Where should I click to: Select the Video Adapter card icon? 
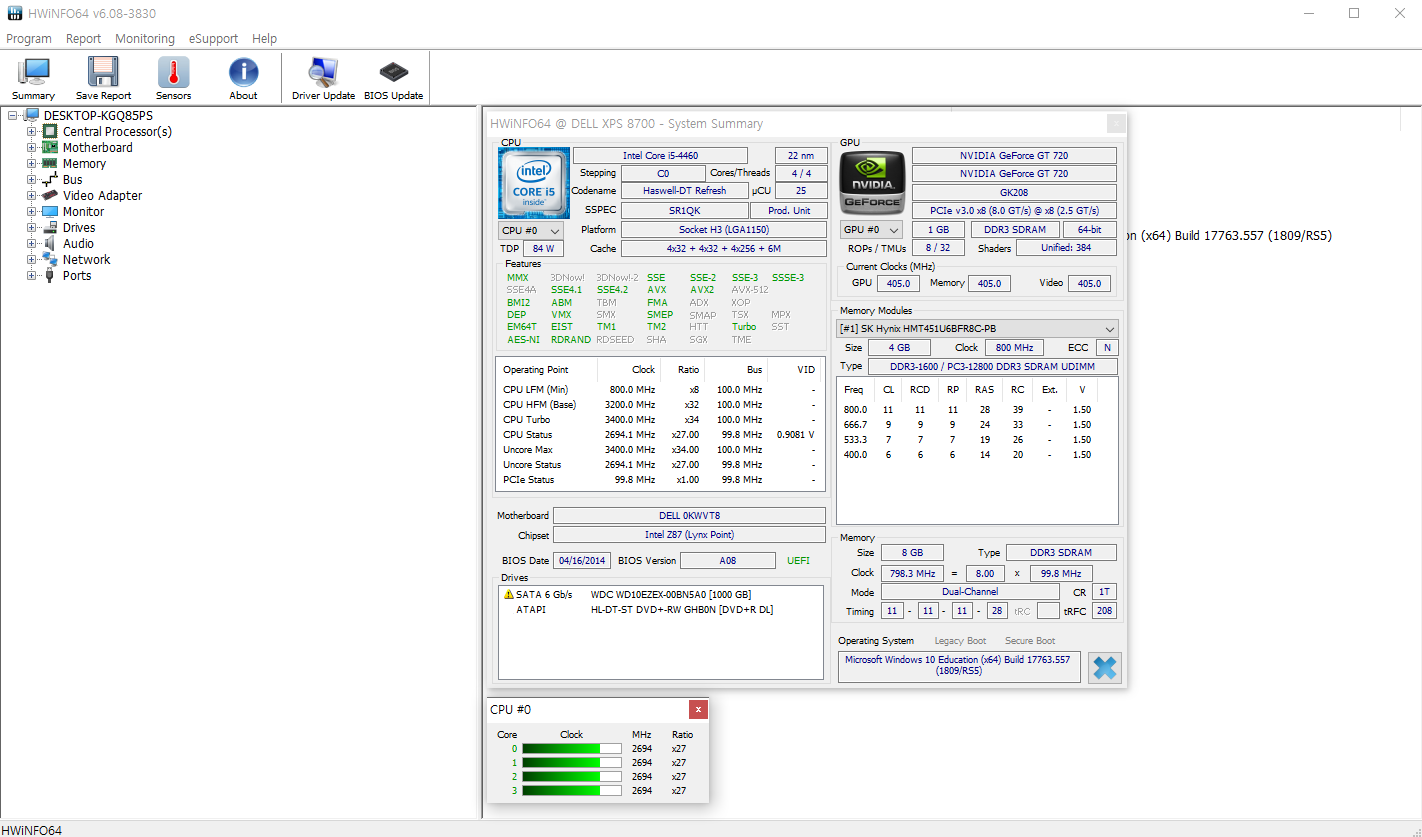[x=50, y=195]
